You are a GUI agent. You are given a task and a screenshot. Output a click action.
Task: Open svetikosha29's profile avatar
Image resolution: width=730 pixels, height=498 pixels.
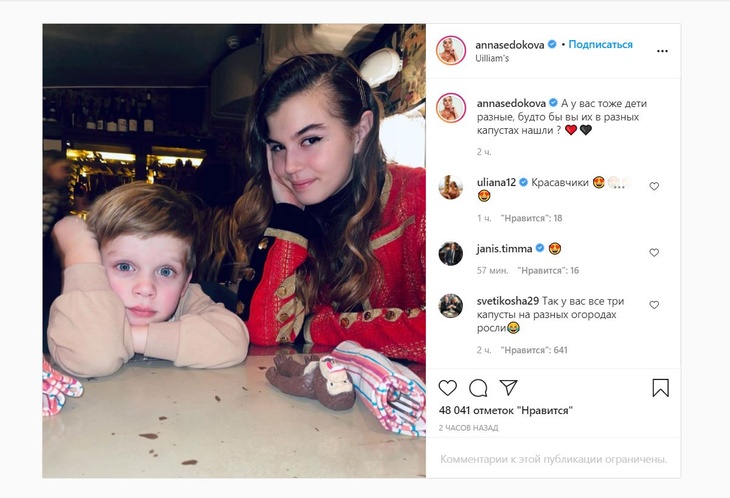coord(450,306)
